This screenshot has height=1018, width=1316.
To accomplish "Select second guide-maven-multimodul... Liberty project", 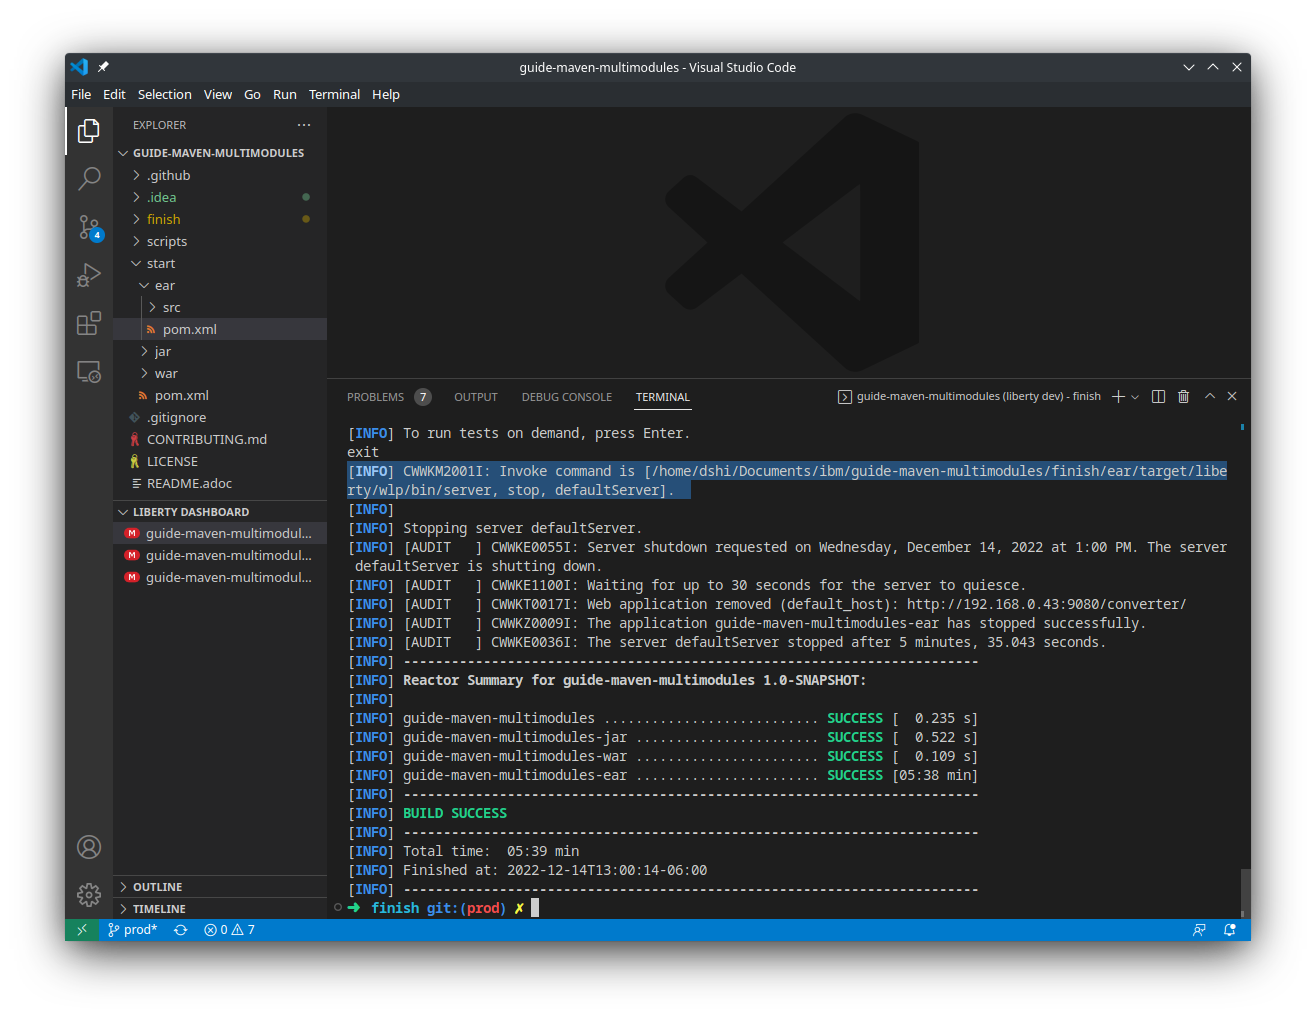I will click(x=220, y=555).
